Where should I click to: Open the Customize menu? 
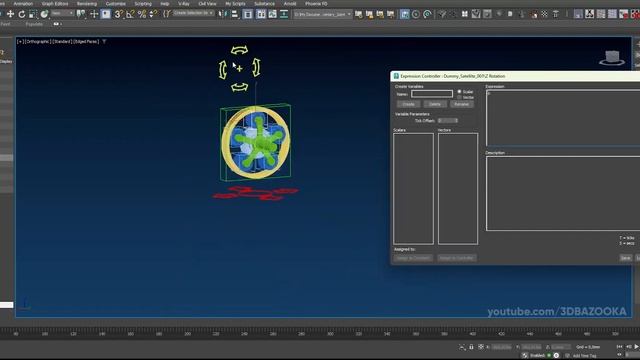(116, 4)
